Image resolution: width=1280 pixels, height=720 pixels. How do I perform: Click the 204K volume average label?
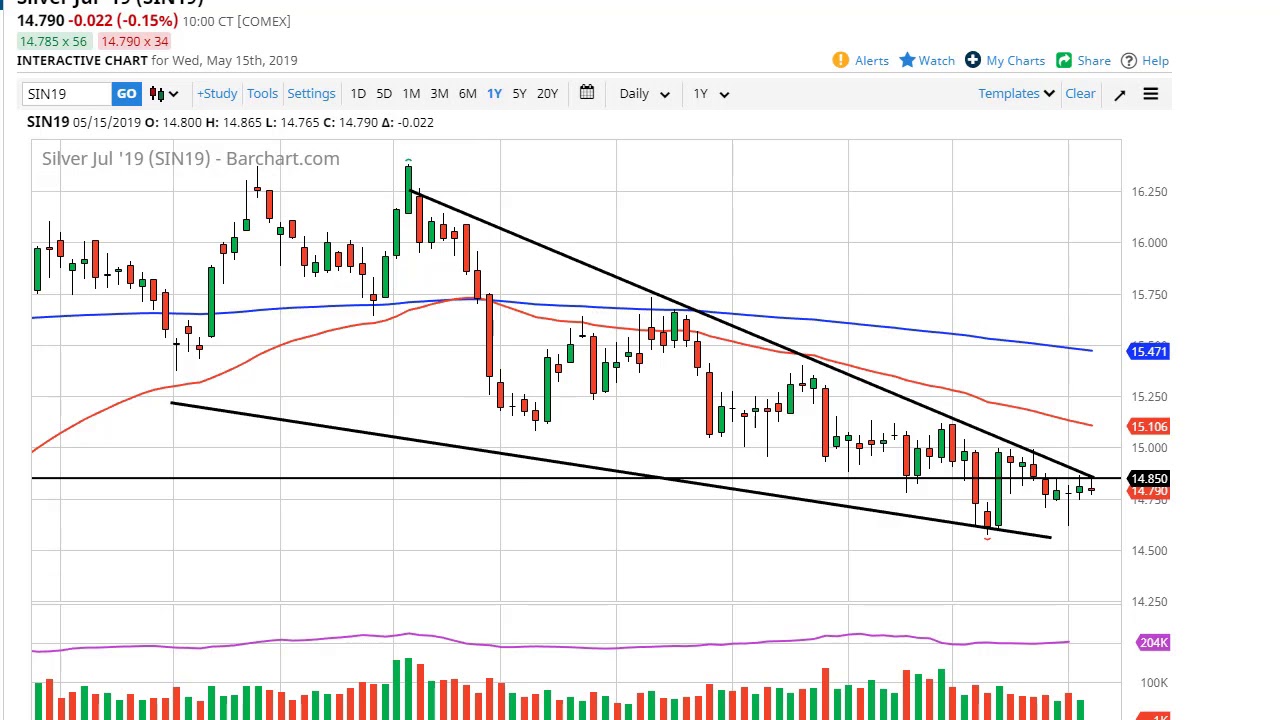click(1153, 642)
